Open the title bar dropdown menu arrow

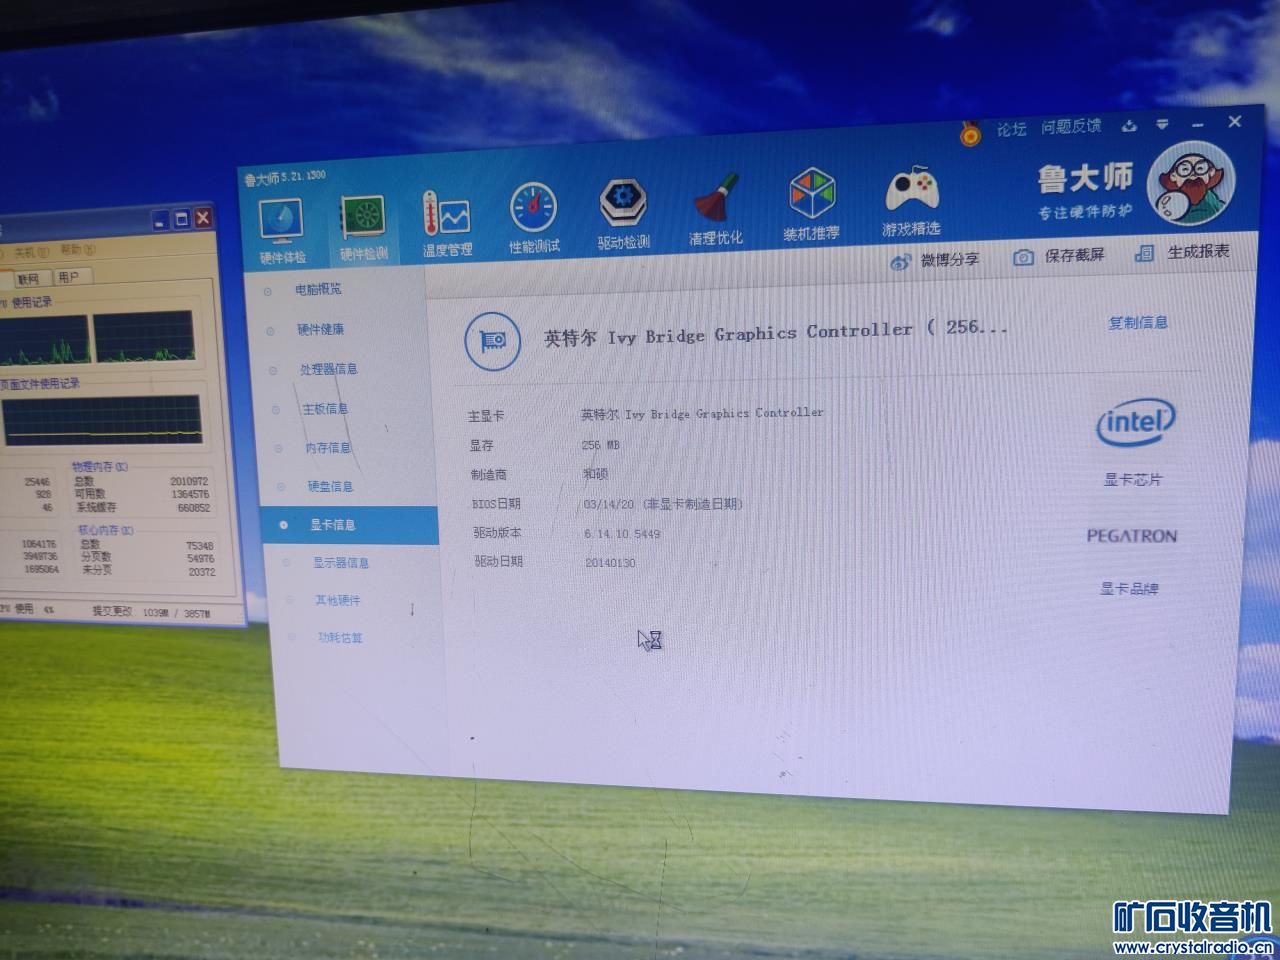click(x=1162, y=125)
